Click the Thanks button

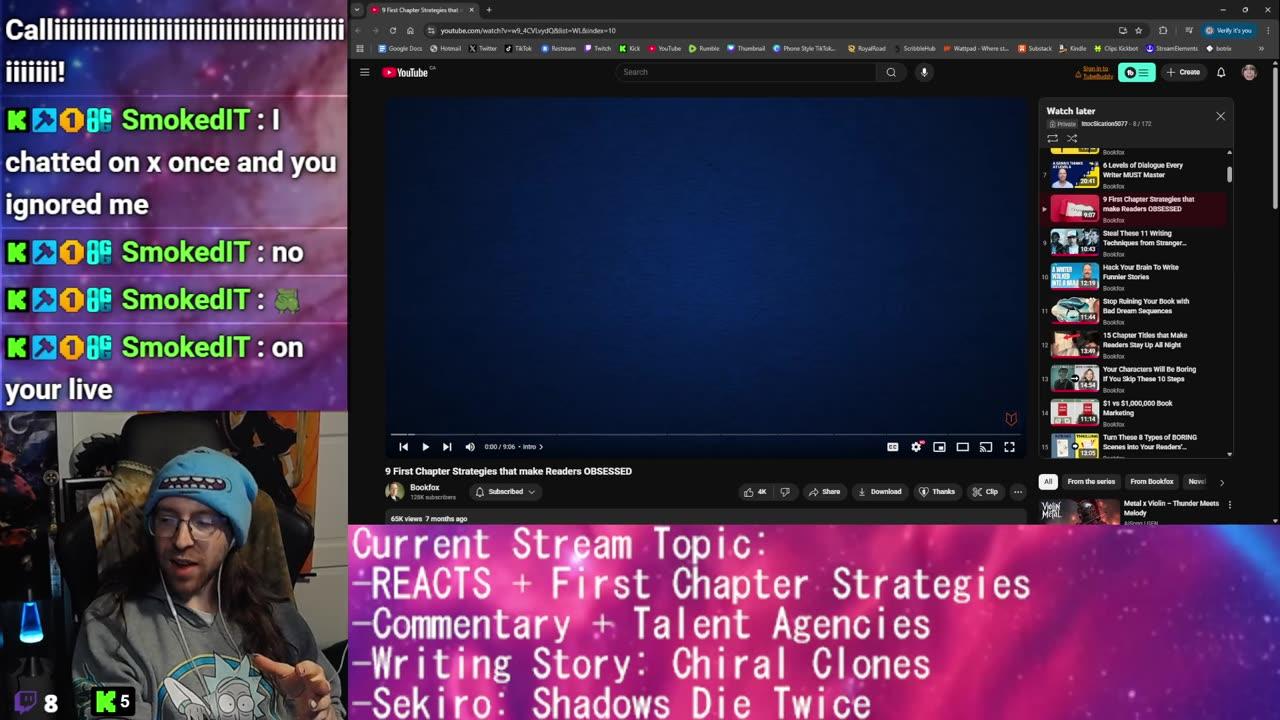937,492
